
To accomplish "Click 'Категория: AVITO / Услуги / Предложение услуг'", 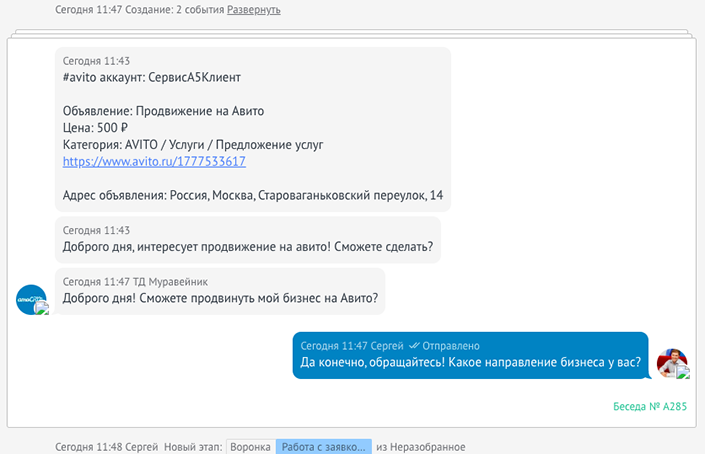I will (x=193, y=145).
